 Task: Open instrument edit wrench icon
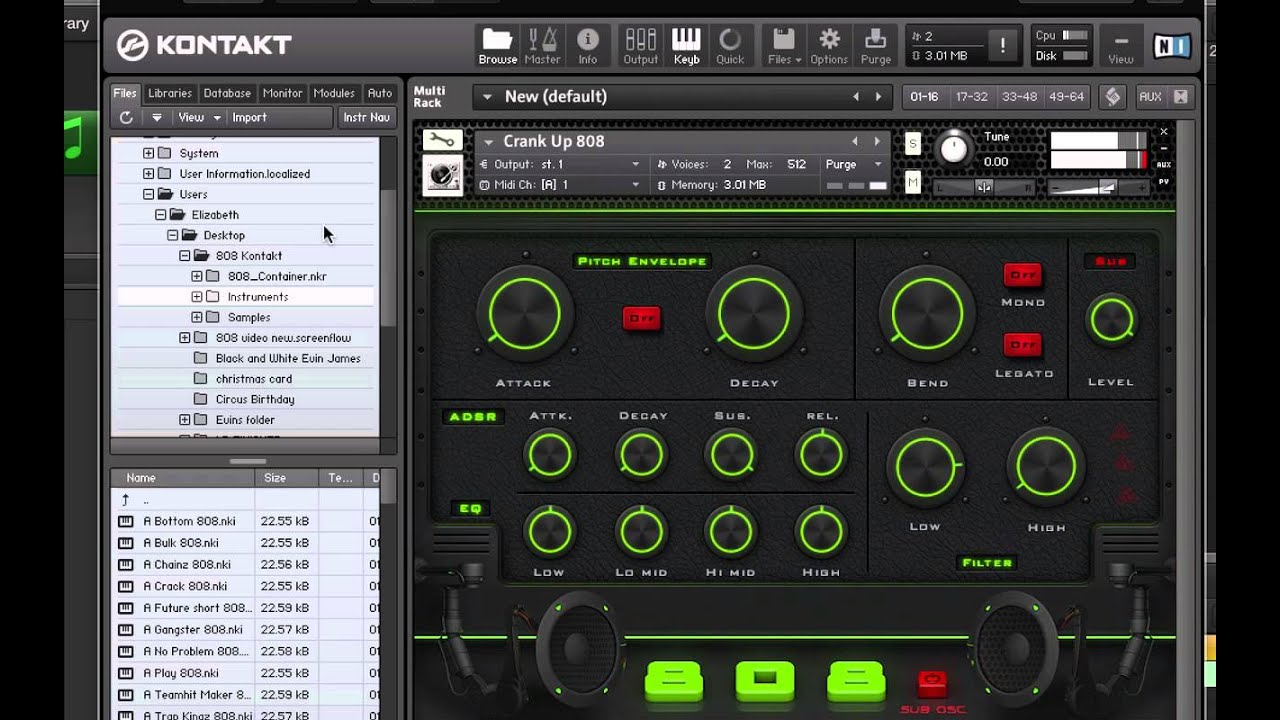click(x=442, y=141)
